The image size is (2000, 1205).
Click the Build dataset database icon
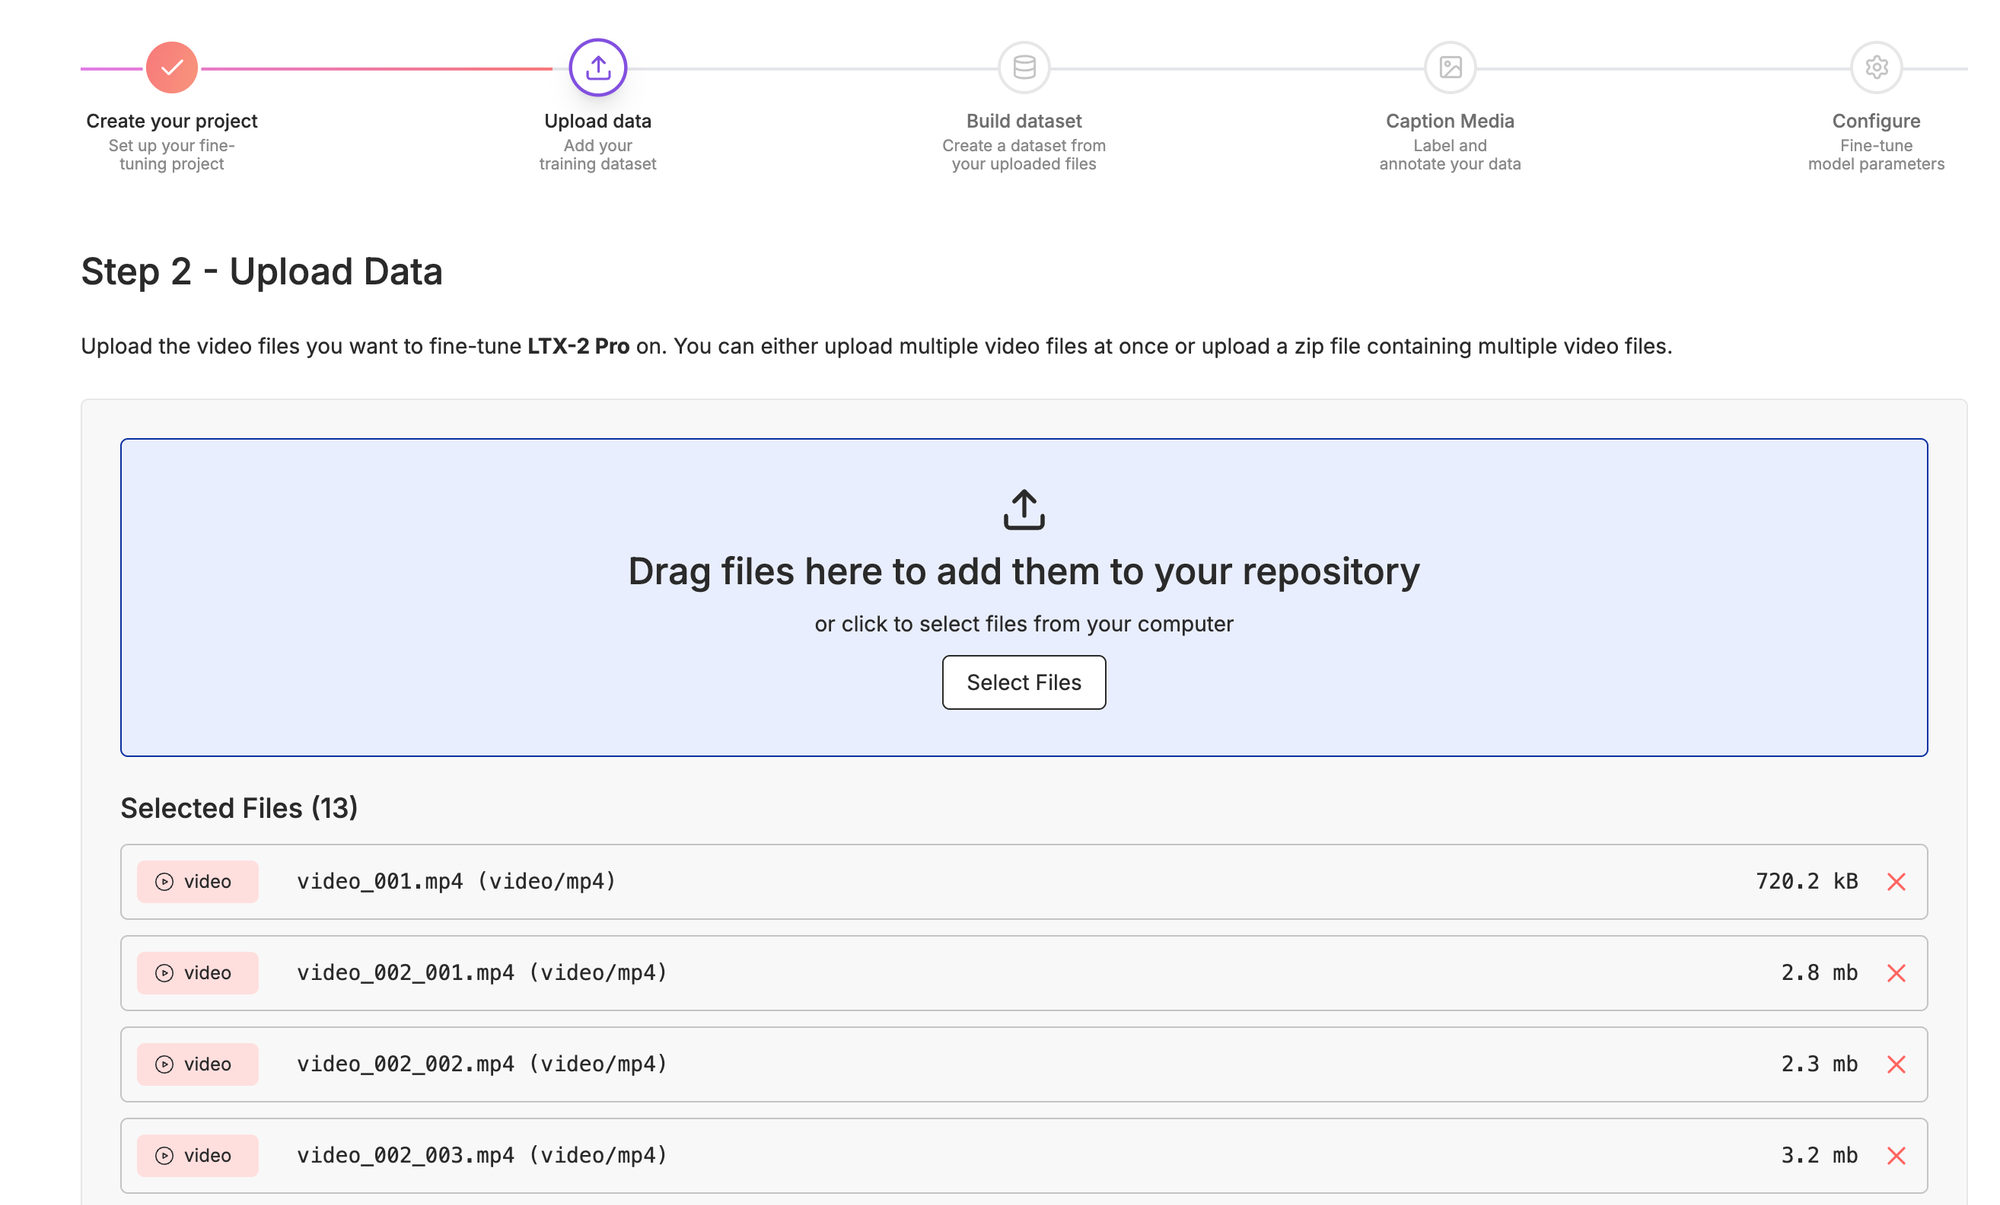click(x=1024, y=67)
